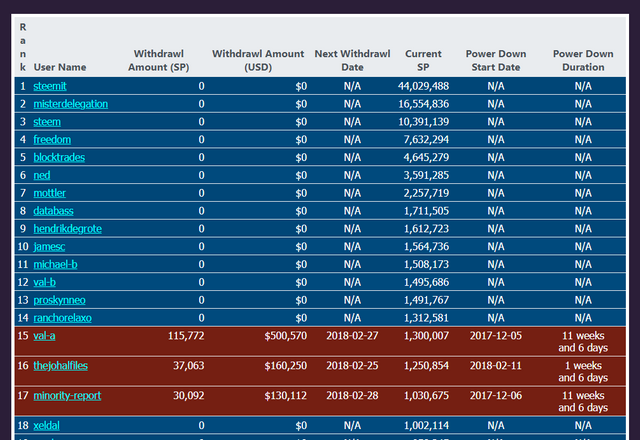
Task: Select the 30,092 withdrawal SP amount
Action: point(189,396)
